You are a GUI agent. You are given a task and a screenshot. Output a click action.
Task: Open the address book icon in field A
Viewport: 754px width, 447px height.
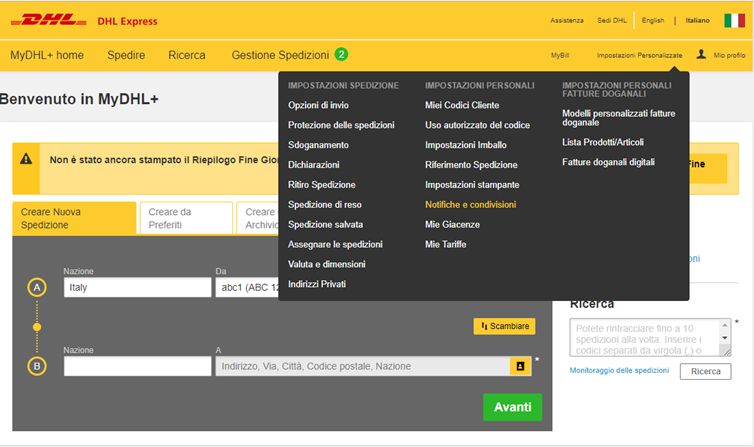point(520,366)
